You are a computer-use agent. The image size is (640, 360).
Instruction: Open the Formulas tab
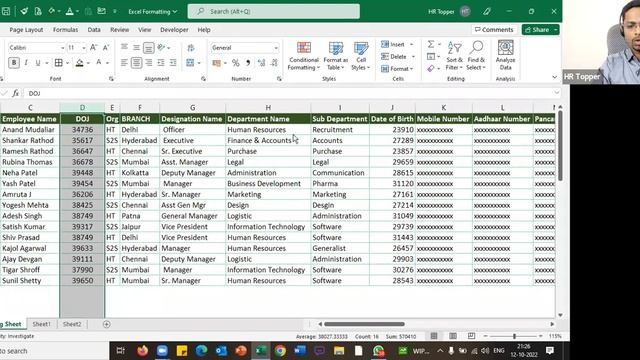(65, 30)
